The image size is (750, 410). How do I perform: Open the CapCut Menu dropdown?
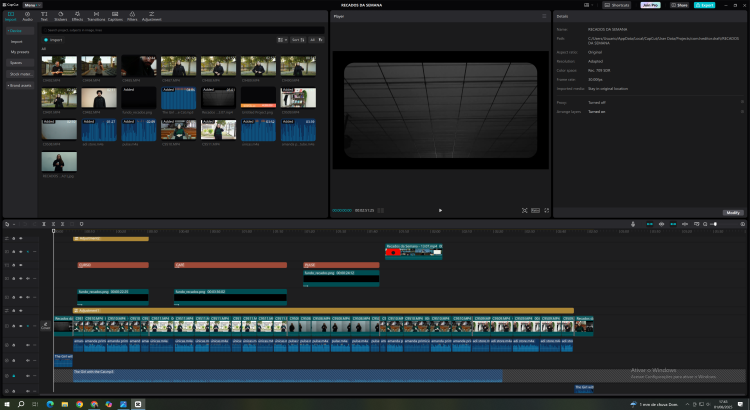coord(30,5)
